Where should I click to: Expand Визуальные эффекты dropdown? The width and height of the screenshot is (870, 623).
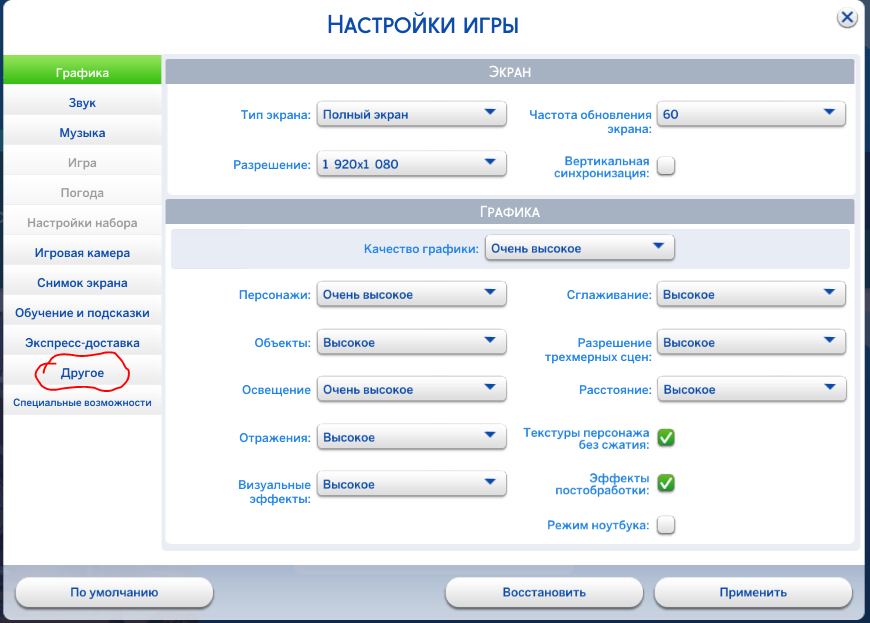[x=411, y=484]
